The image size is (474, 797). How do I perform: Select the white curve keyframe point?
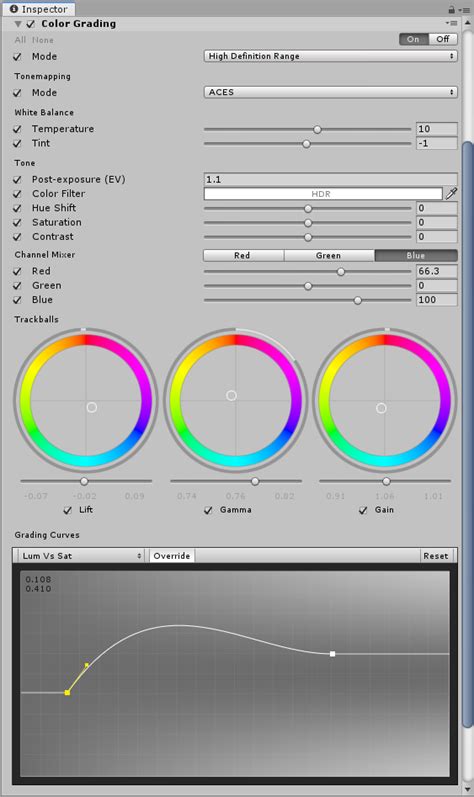pyautogui.click(x=332, y=654)
